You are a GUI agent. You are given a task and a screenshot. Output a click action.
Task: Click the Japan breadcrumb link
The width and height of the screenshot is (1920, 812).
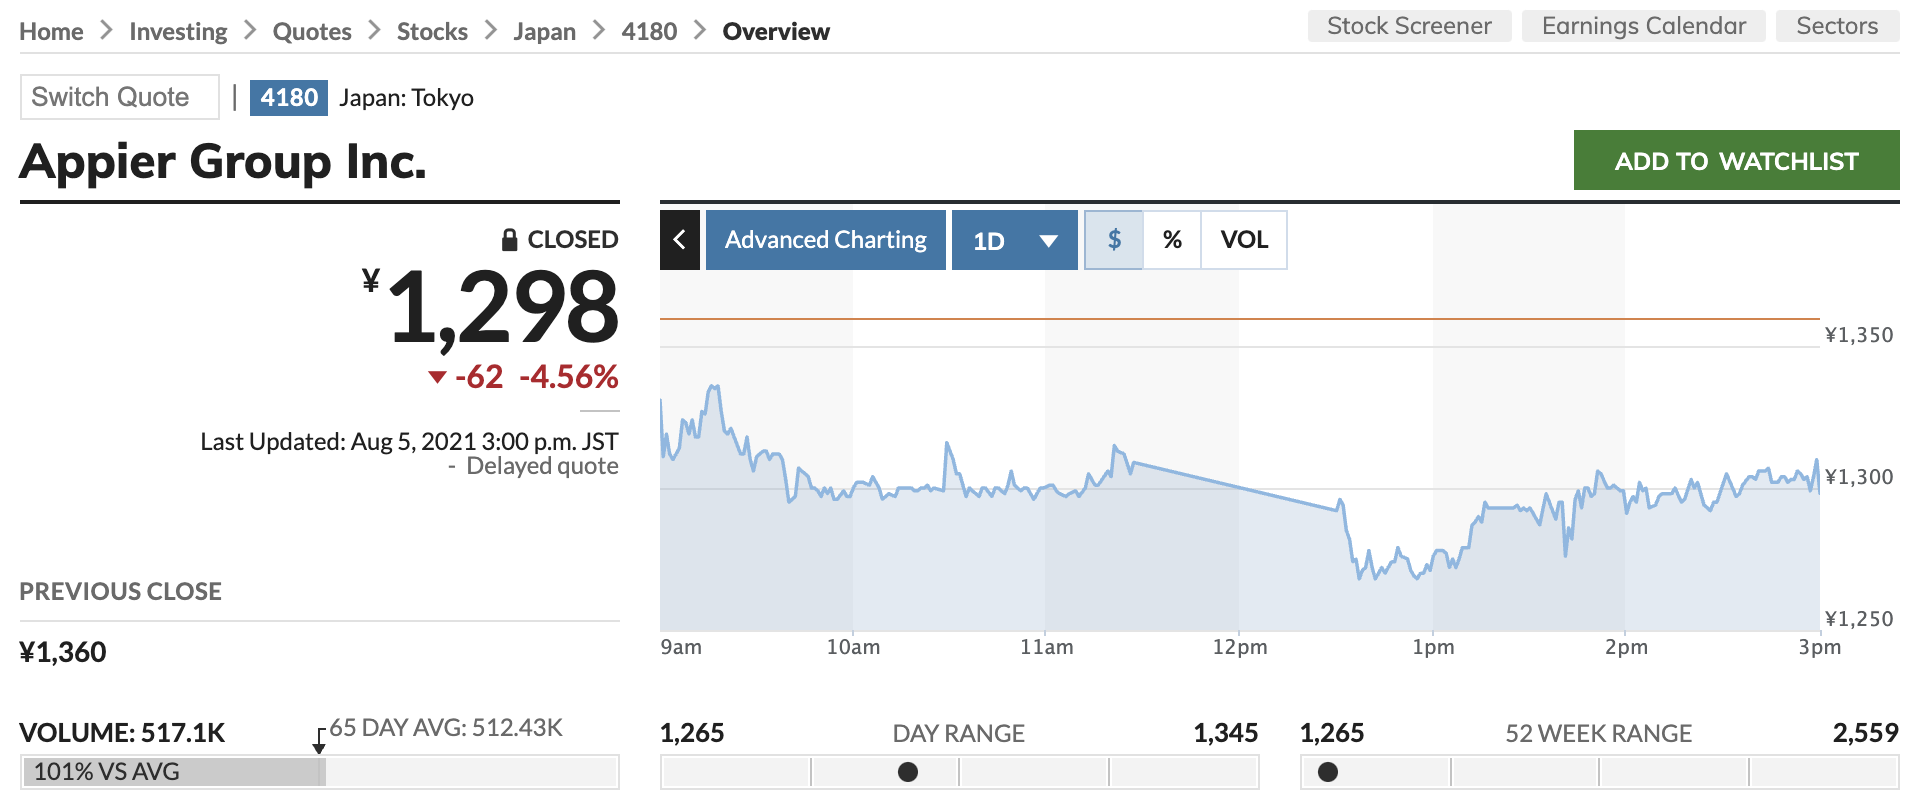[x=544, y=32]
